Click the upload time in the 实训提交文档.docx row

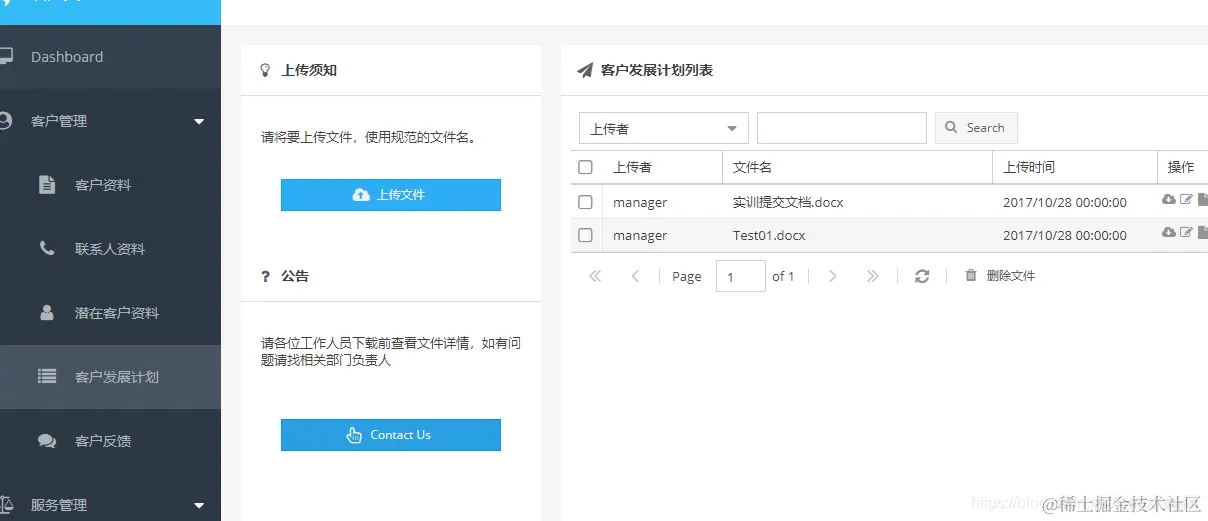(1065, 202)
